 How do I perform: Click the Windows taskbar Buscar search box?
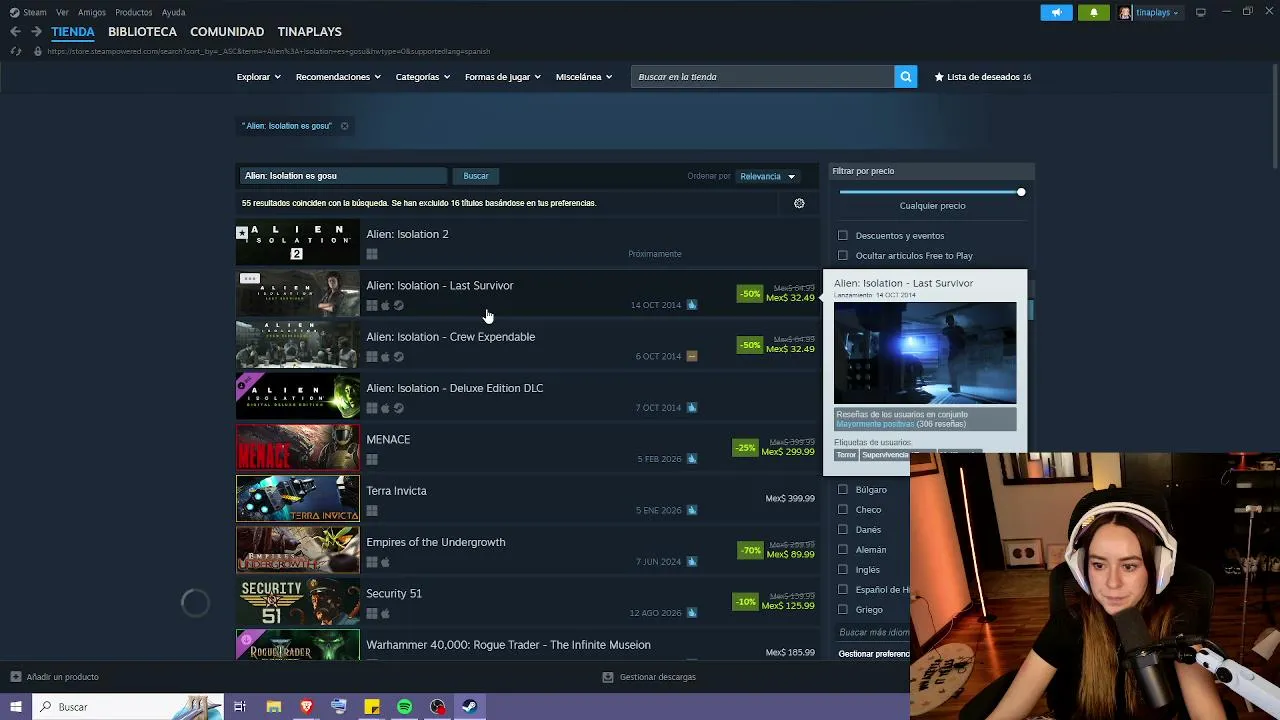(127, 707)
